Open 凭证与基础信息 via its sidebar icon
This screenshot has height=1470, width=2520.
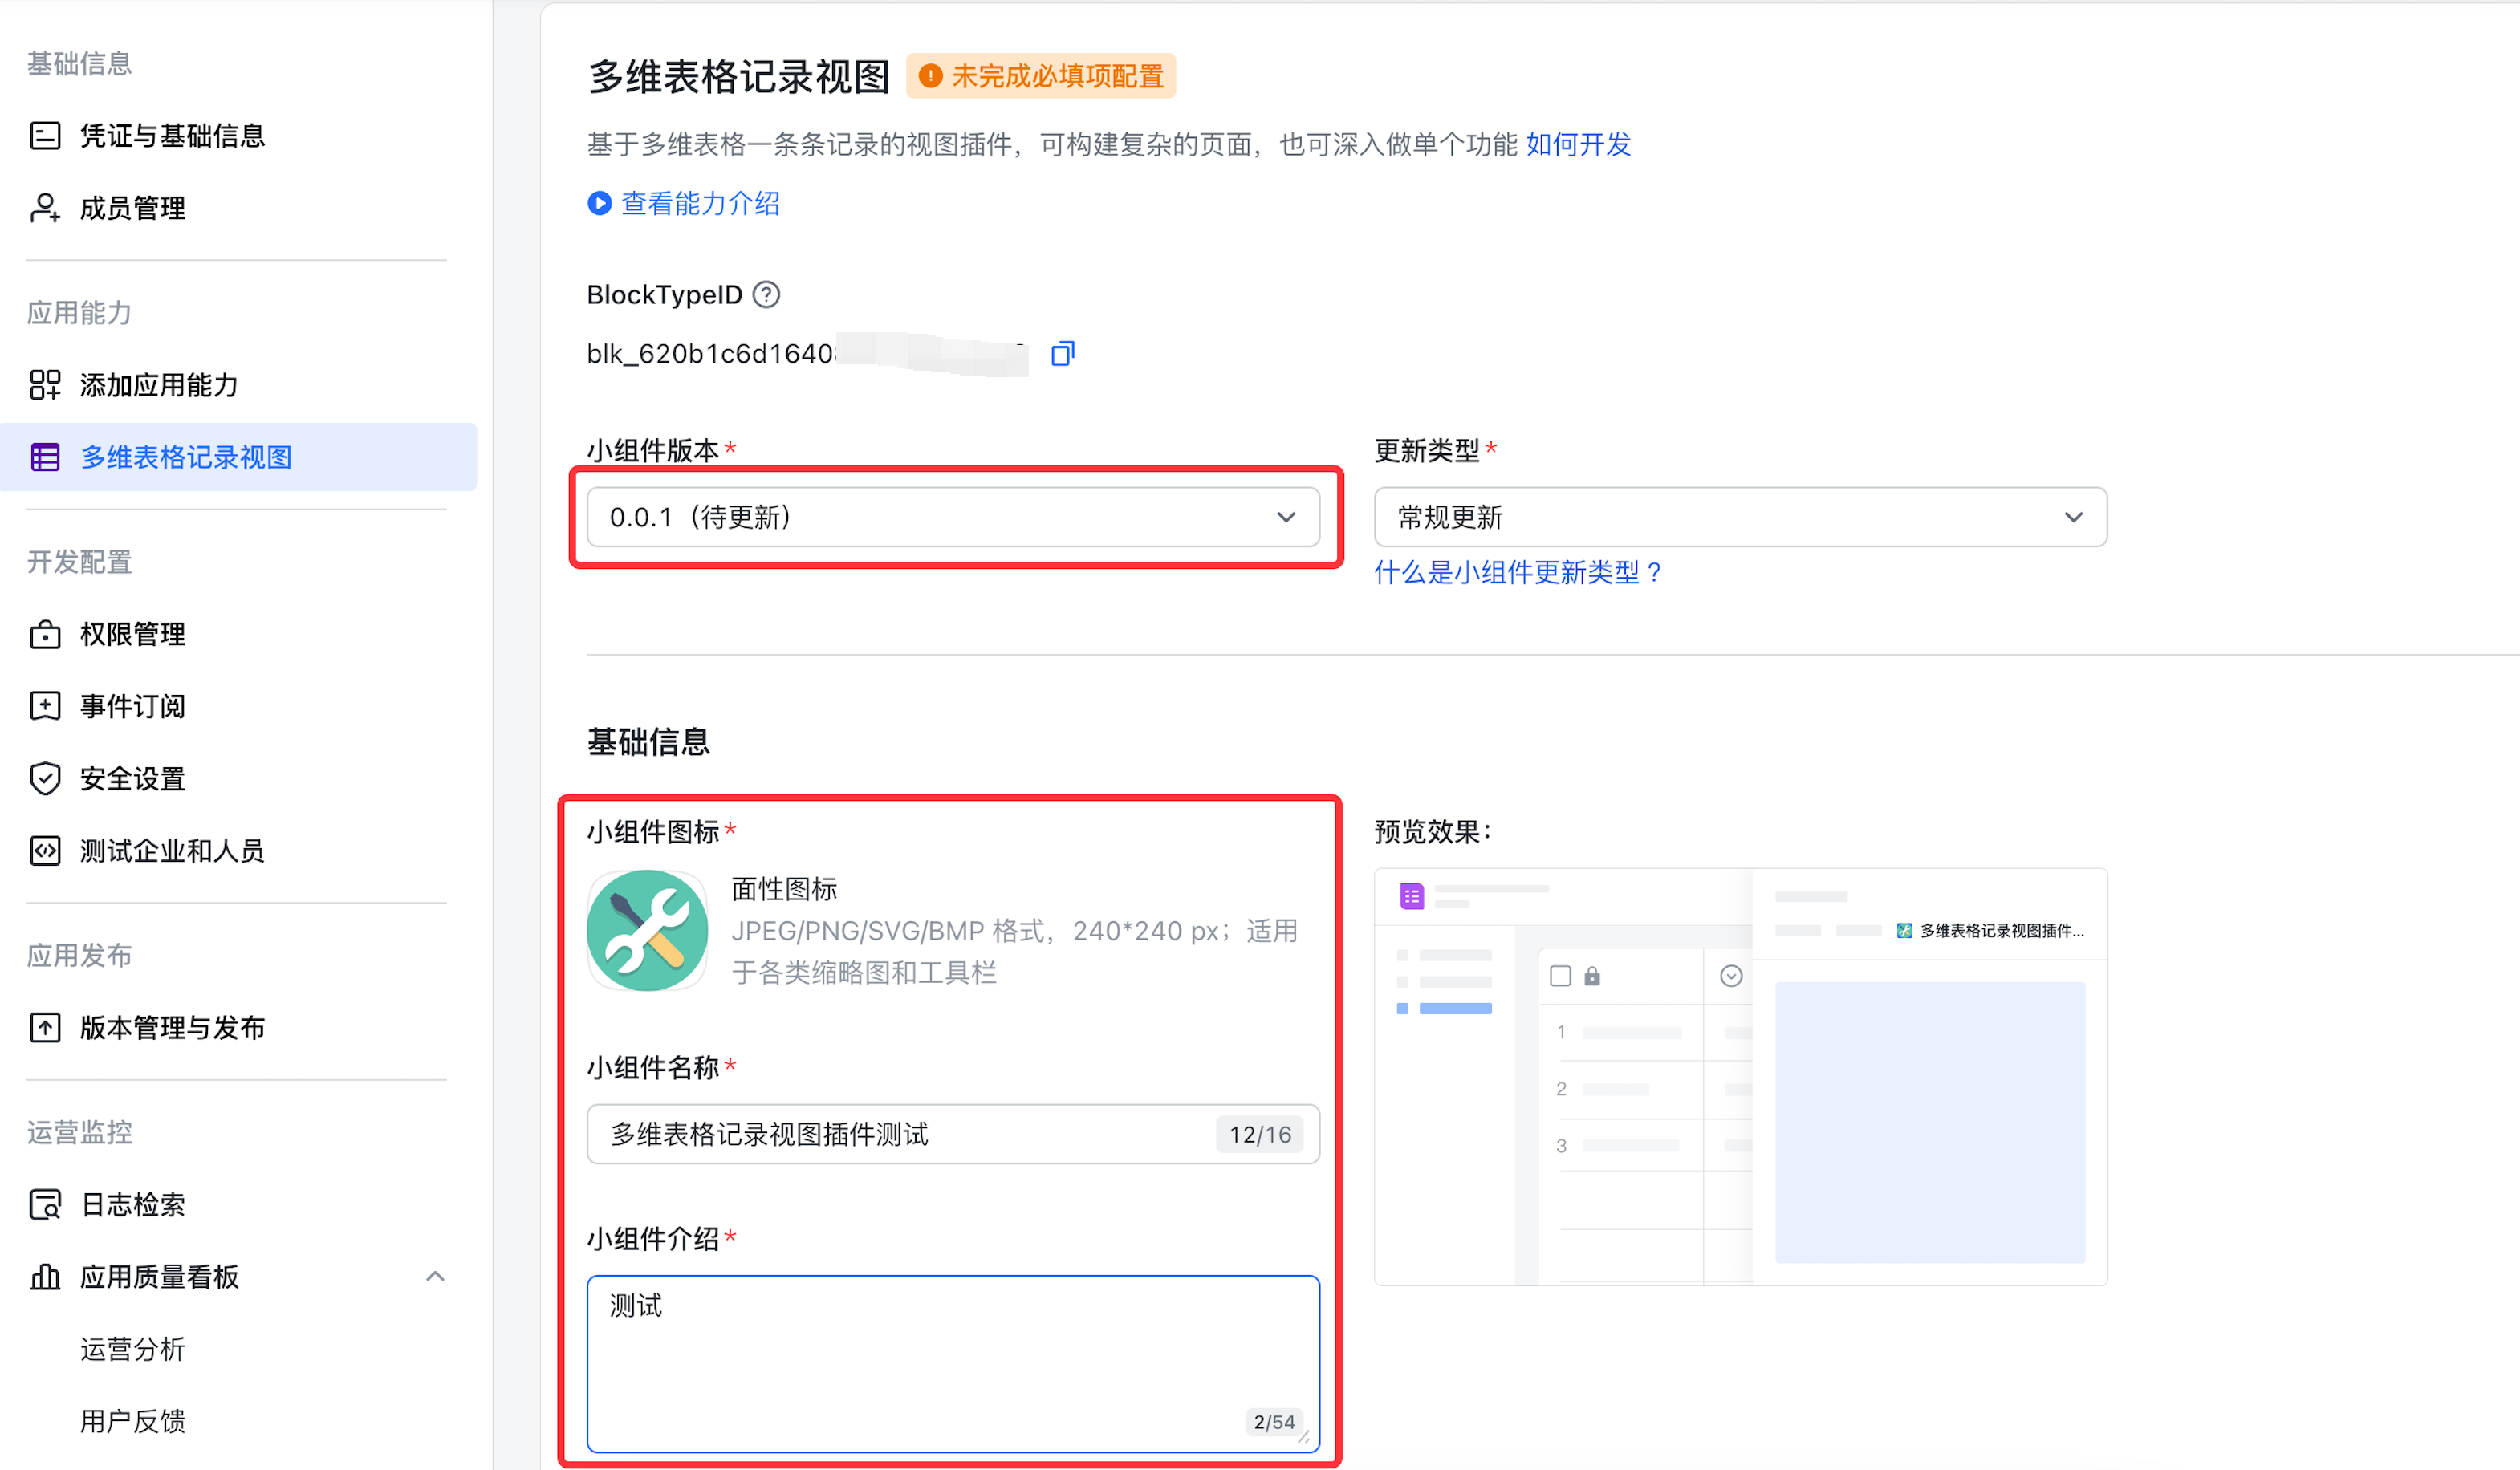[x=45, y=136]
